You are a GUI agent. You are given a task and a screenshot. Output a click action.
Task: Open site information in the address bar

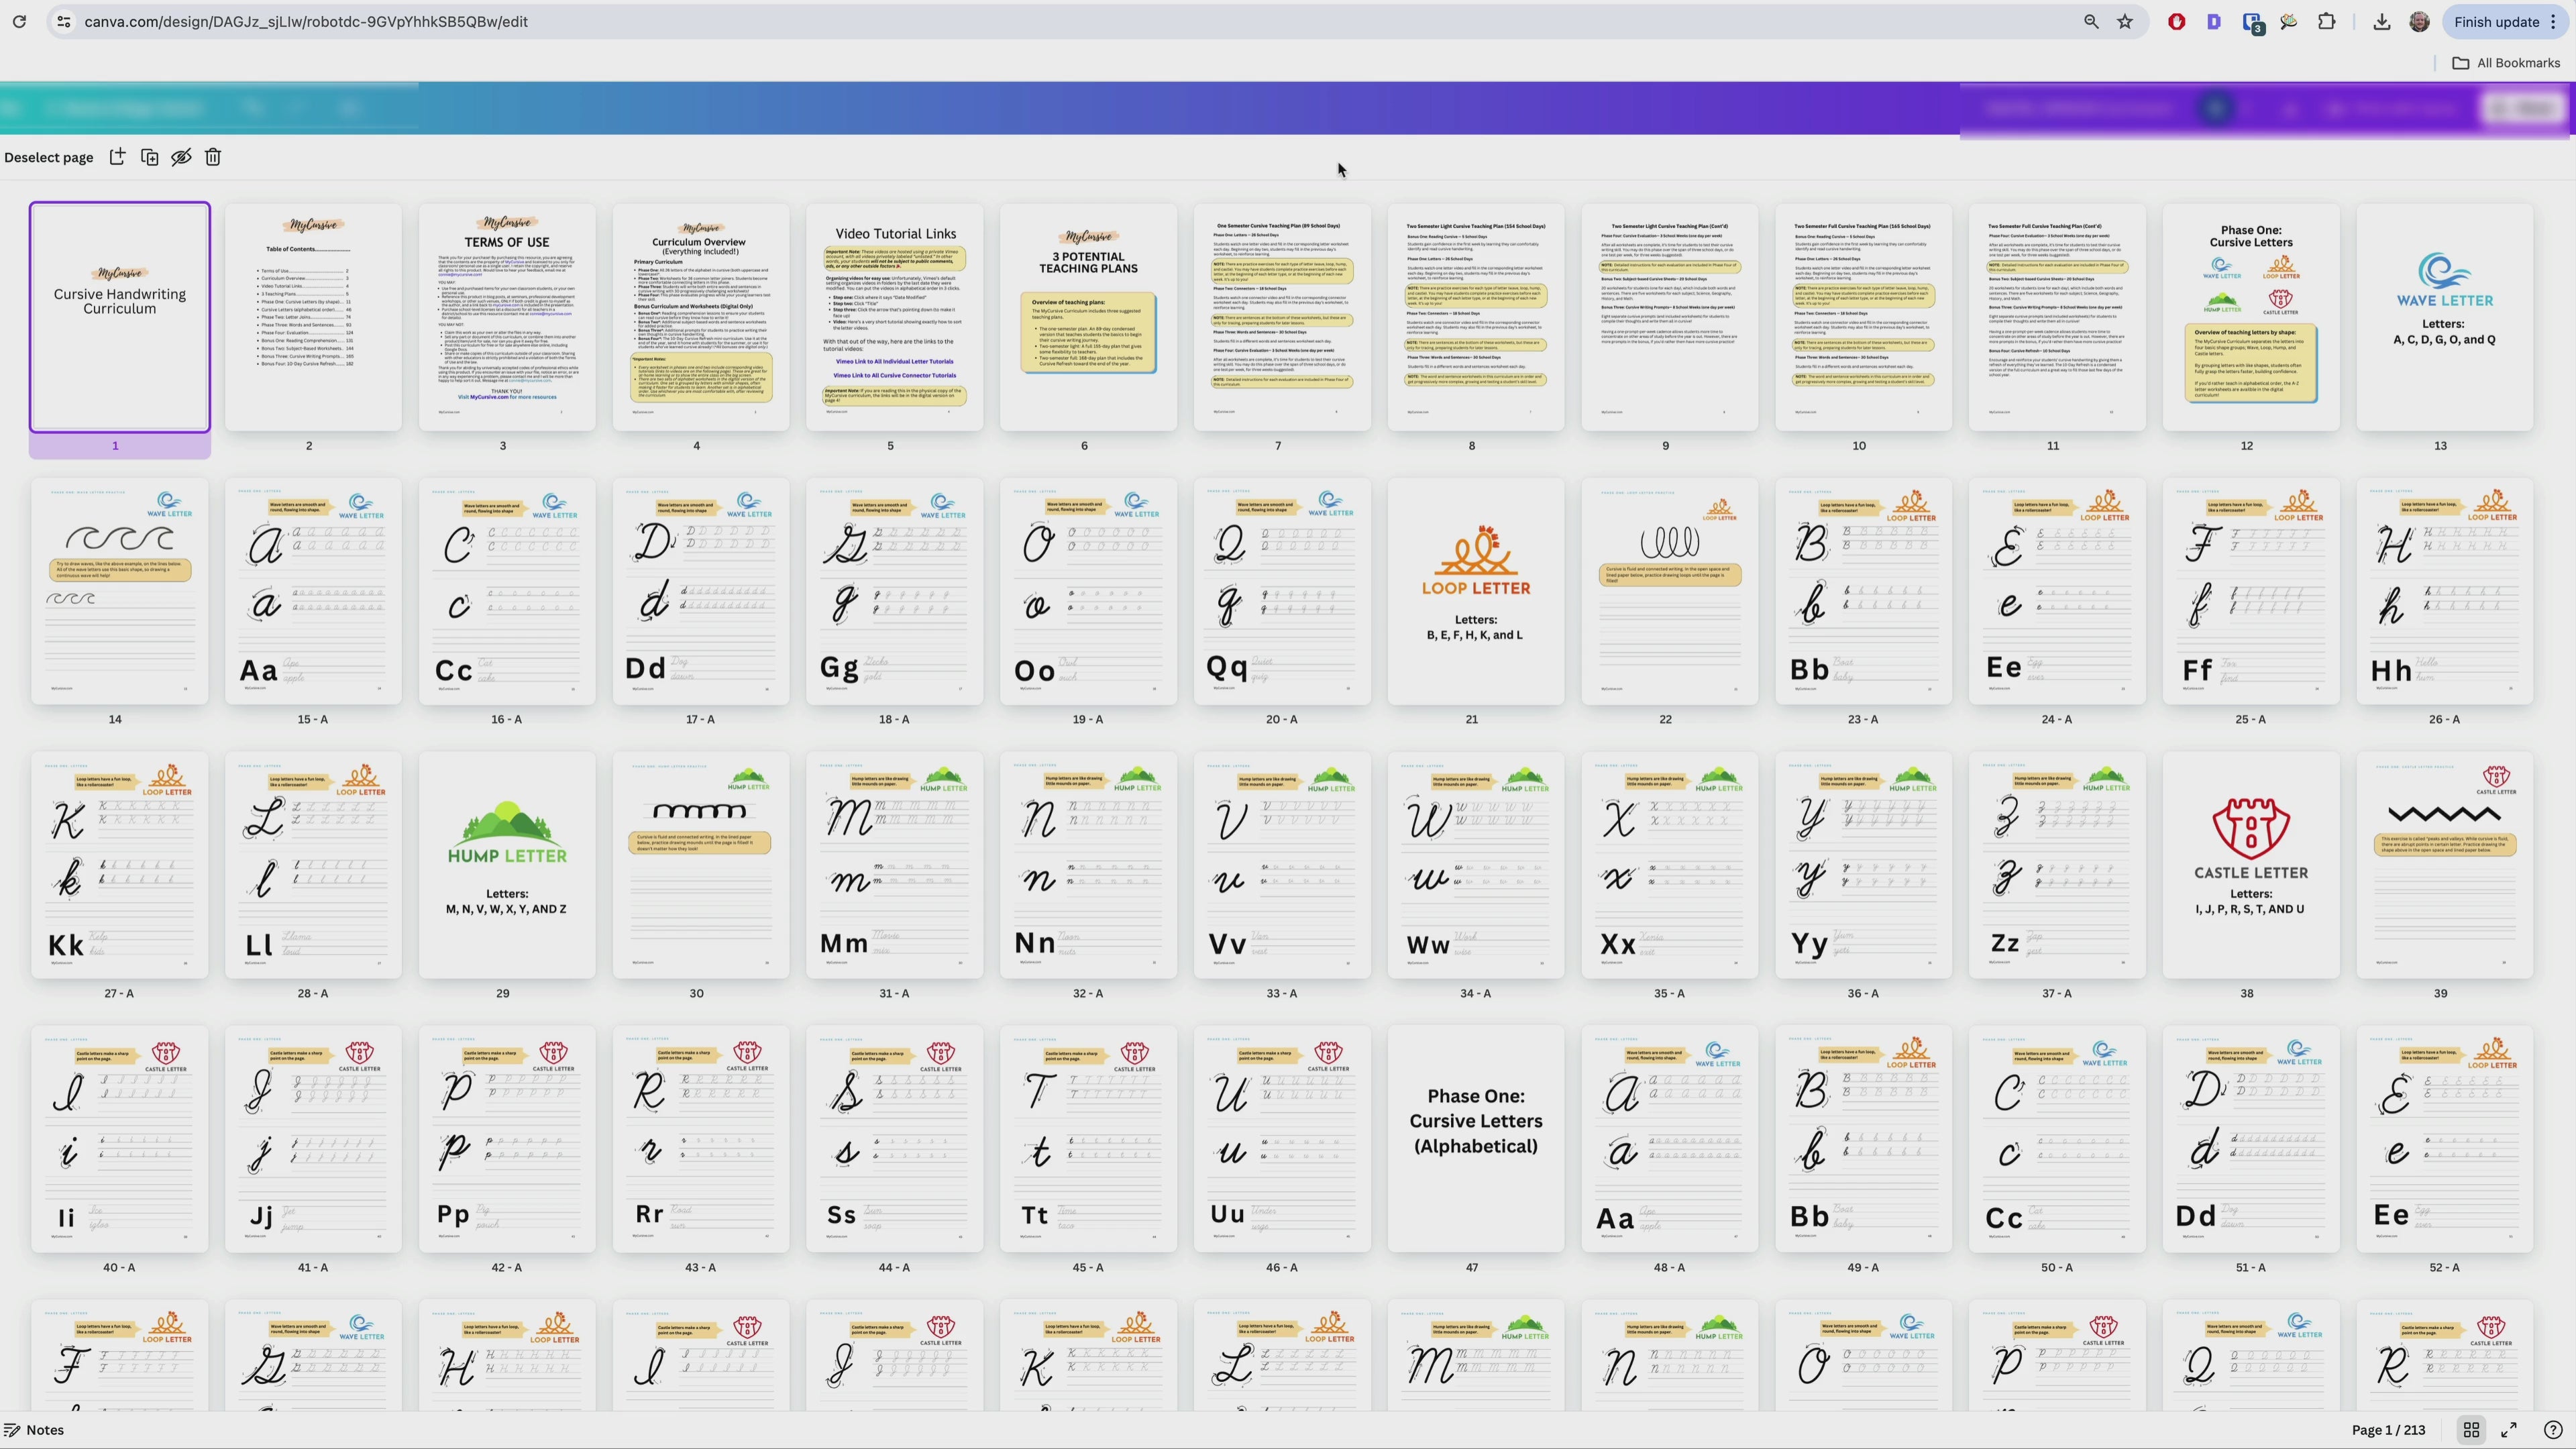point(63,21)
